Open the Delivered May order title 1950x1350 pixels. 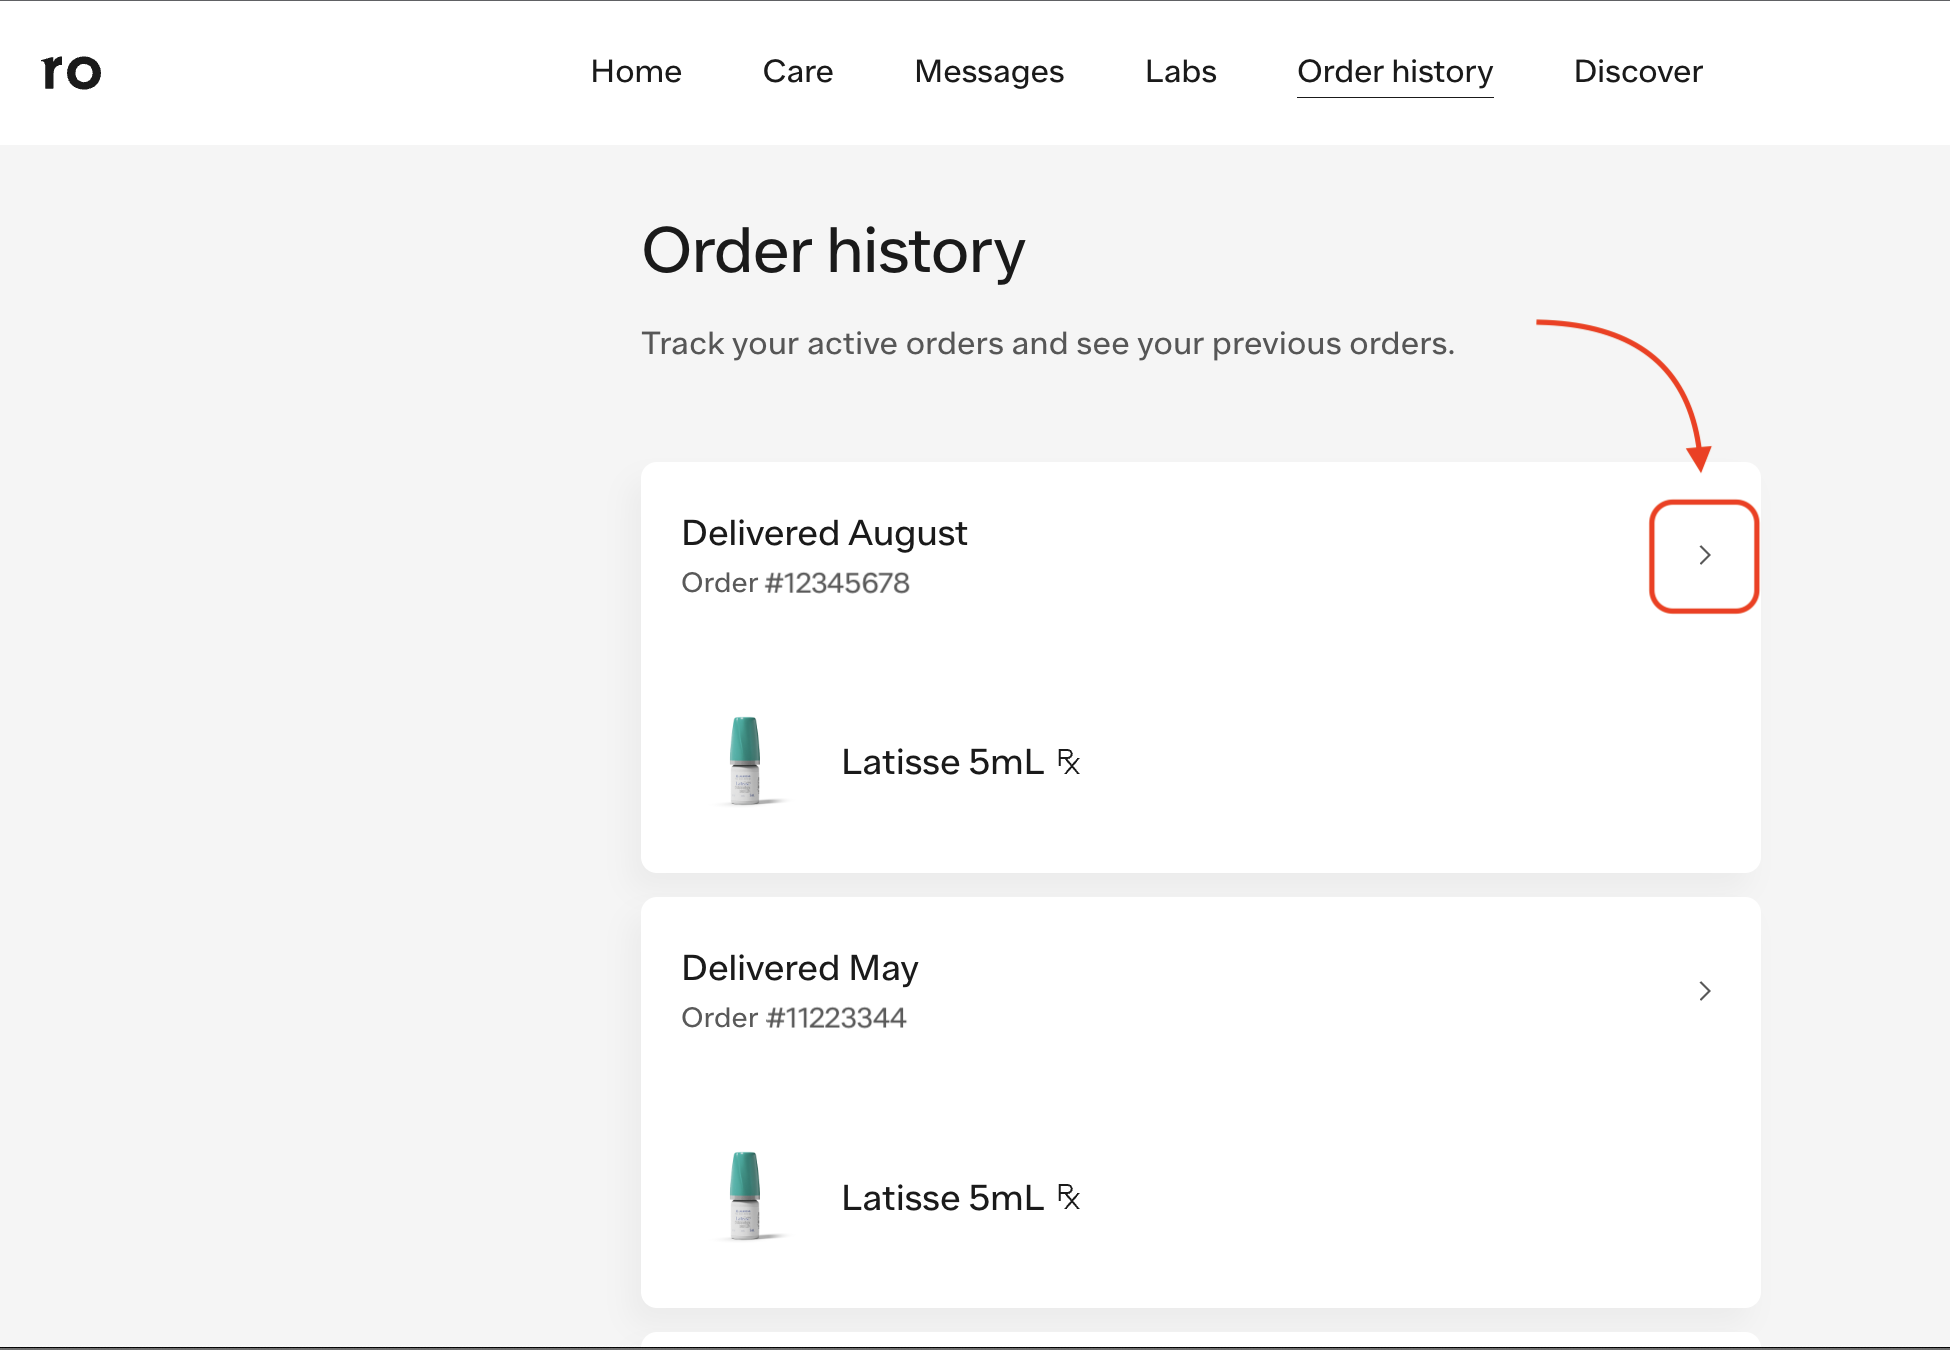point(799,968)
